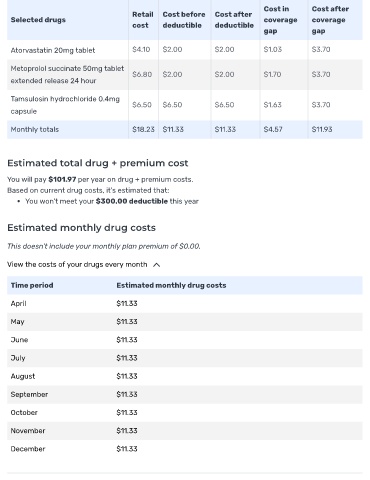Click the Estimated monthly drug costs table header

click(x=171, y=285)
